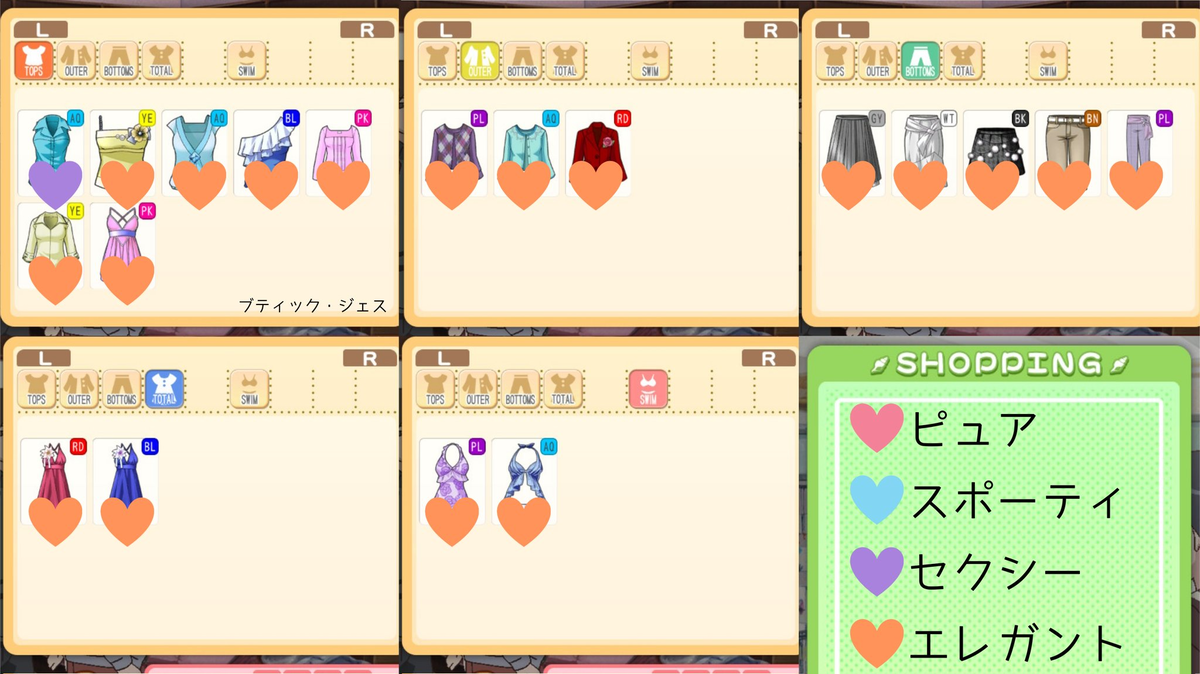The width and height of the screenshot is (1200, 674).
Task: Click the R button in BOTTOMS panel
Action: (1168, 30)
